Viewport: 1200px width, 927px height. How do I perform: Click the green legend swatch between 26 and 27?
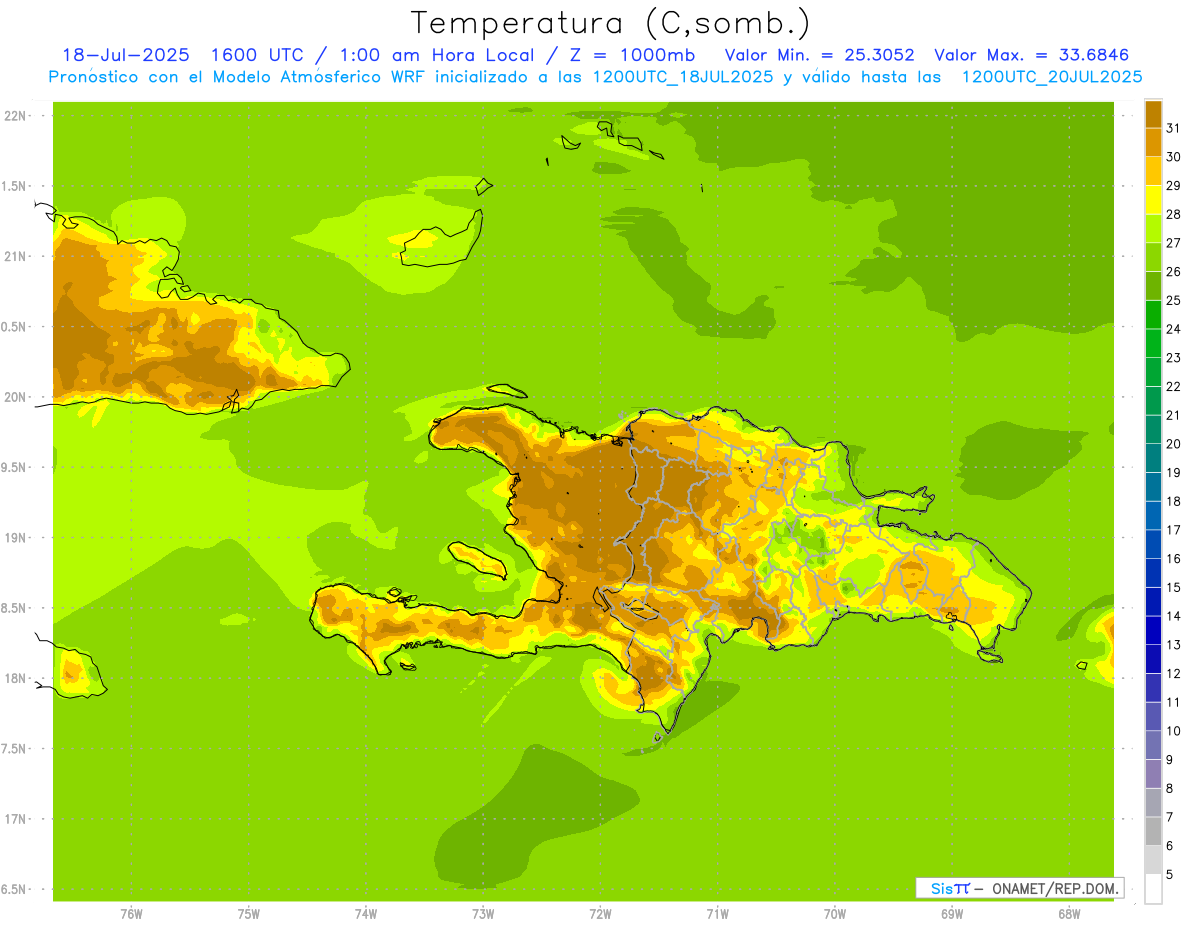pyautogui.click(x=1153, y=257)
